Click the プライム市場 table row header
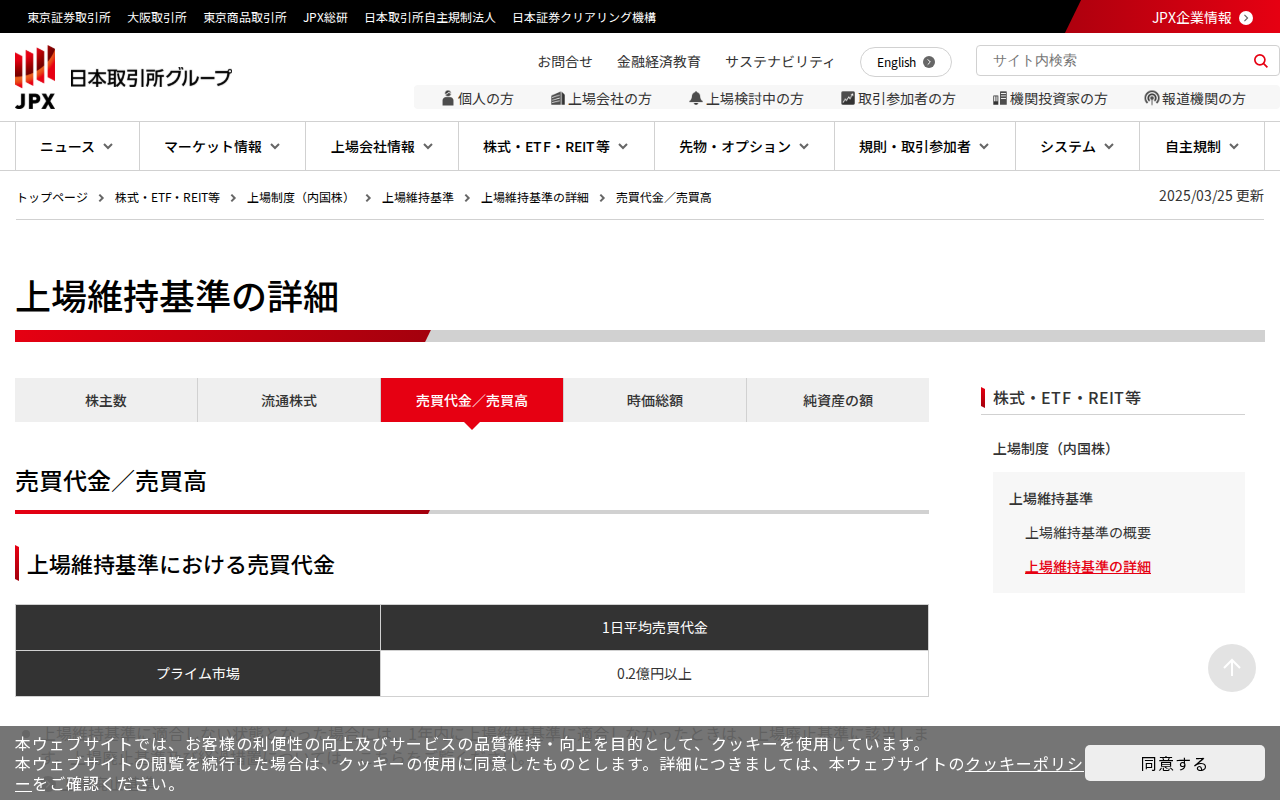The height and width of the screenshot is (800, 1280). click(x=198, y=674)
